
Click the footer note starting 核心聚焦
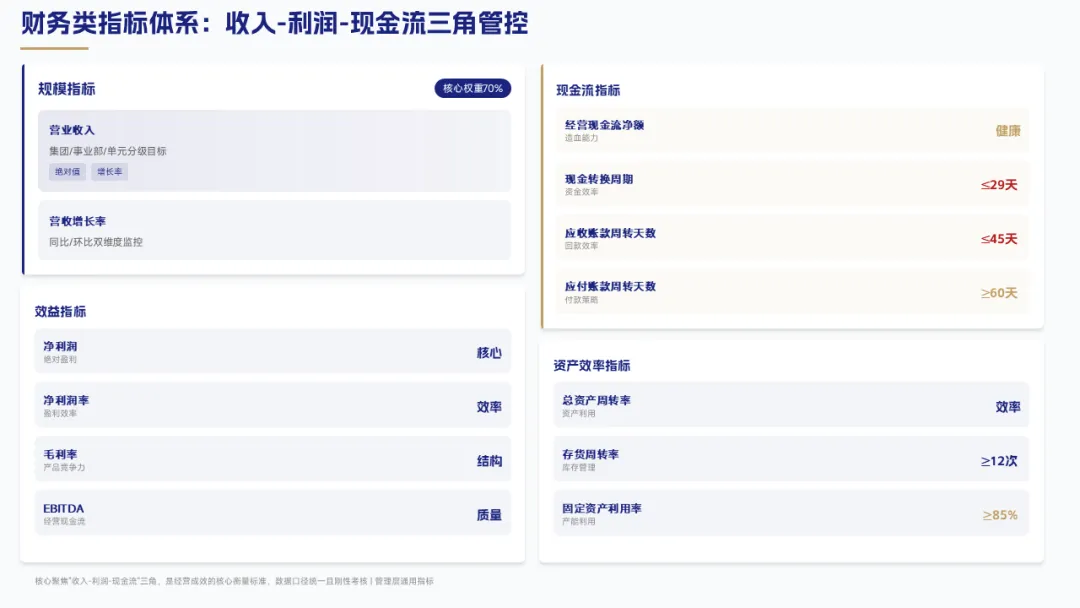(234, 581)
